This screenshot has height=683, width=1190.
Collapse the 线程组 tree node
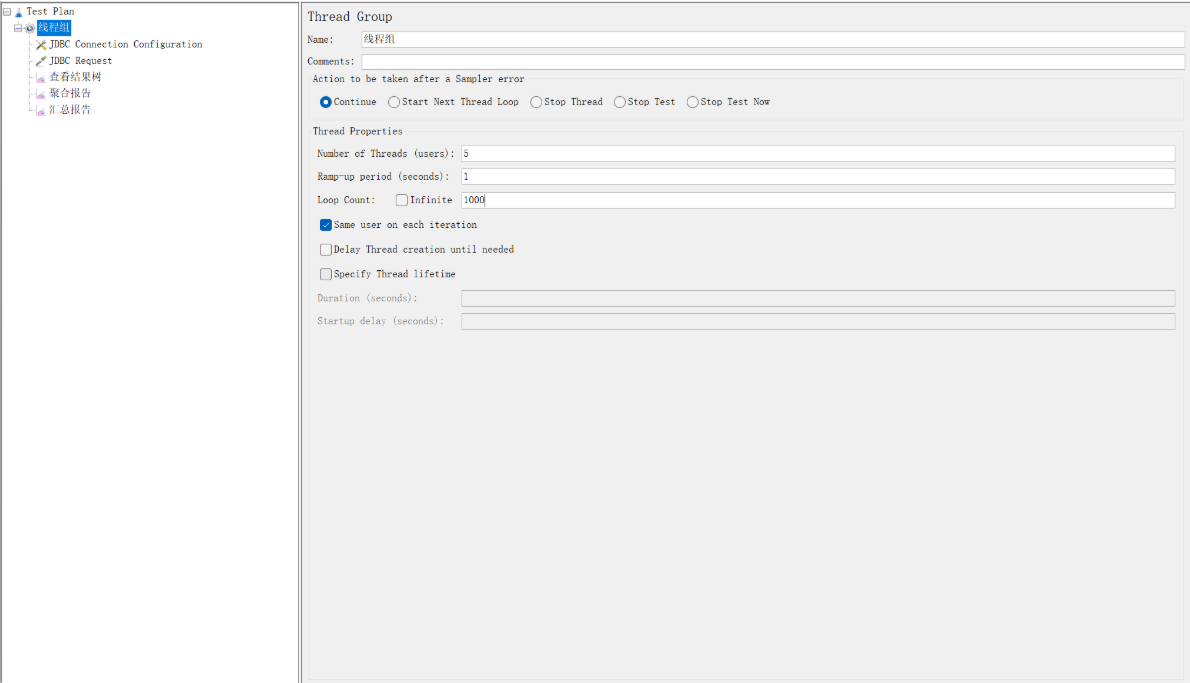click(x=17, y=28)
